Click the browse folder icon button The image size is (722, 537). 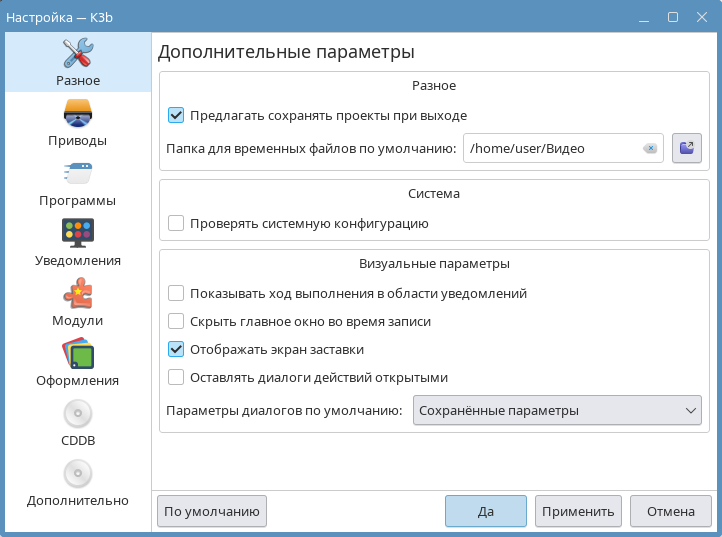point(687,148)
